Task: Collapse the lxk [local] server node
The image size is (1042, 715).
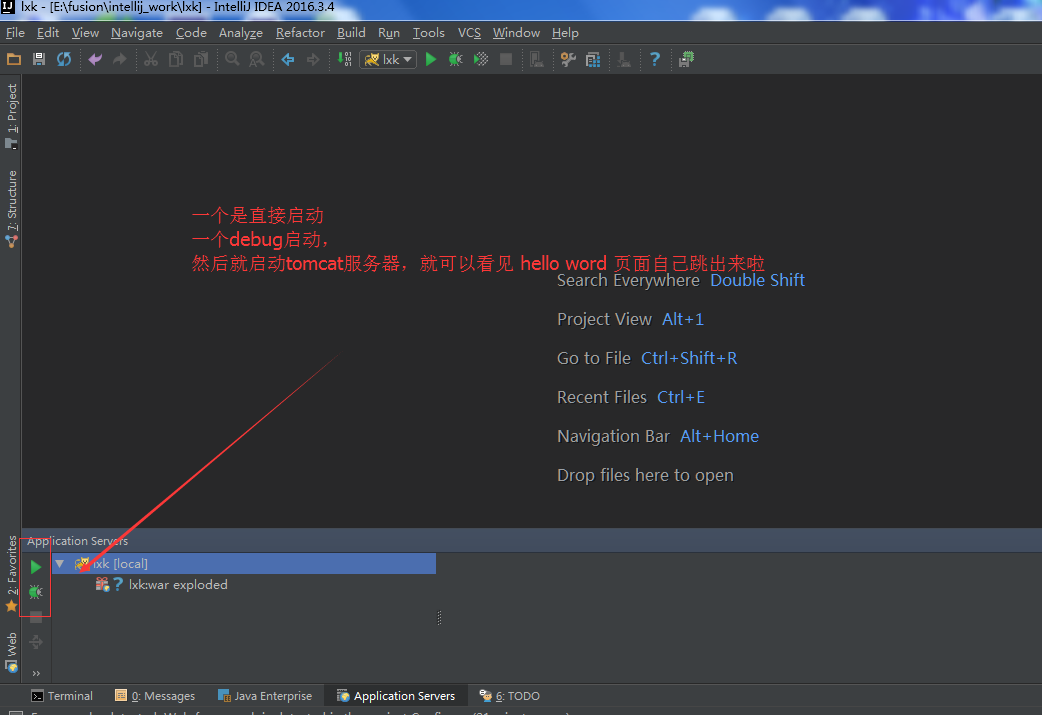Action: (x=60, y=563)
